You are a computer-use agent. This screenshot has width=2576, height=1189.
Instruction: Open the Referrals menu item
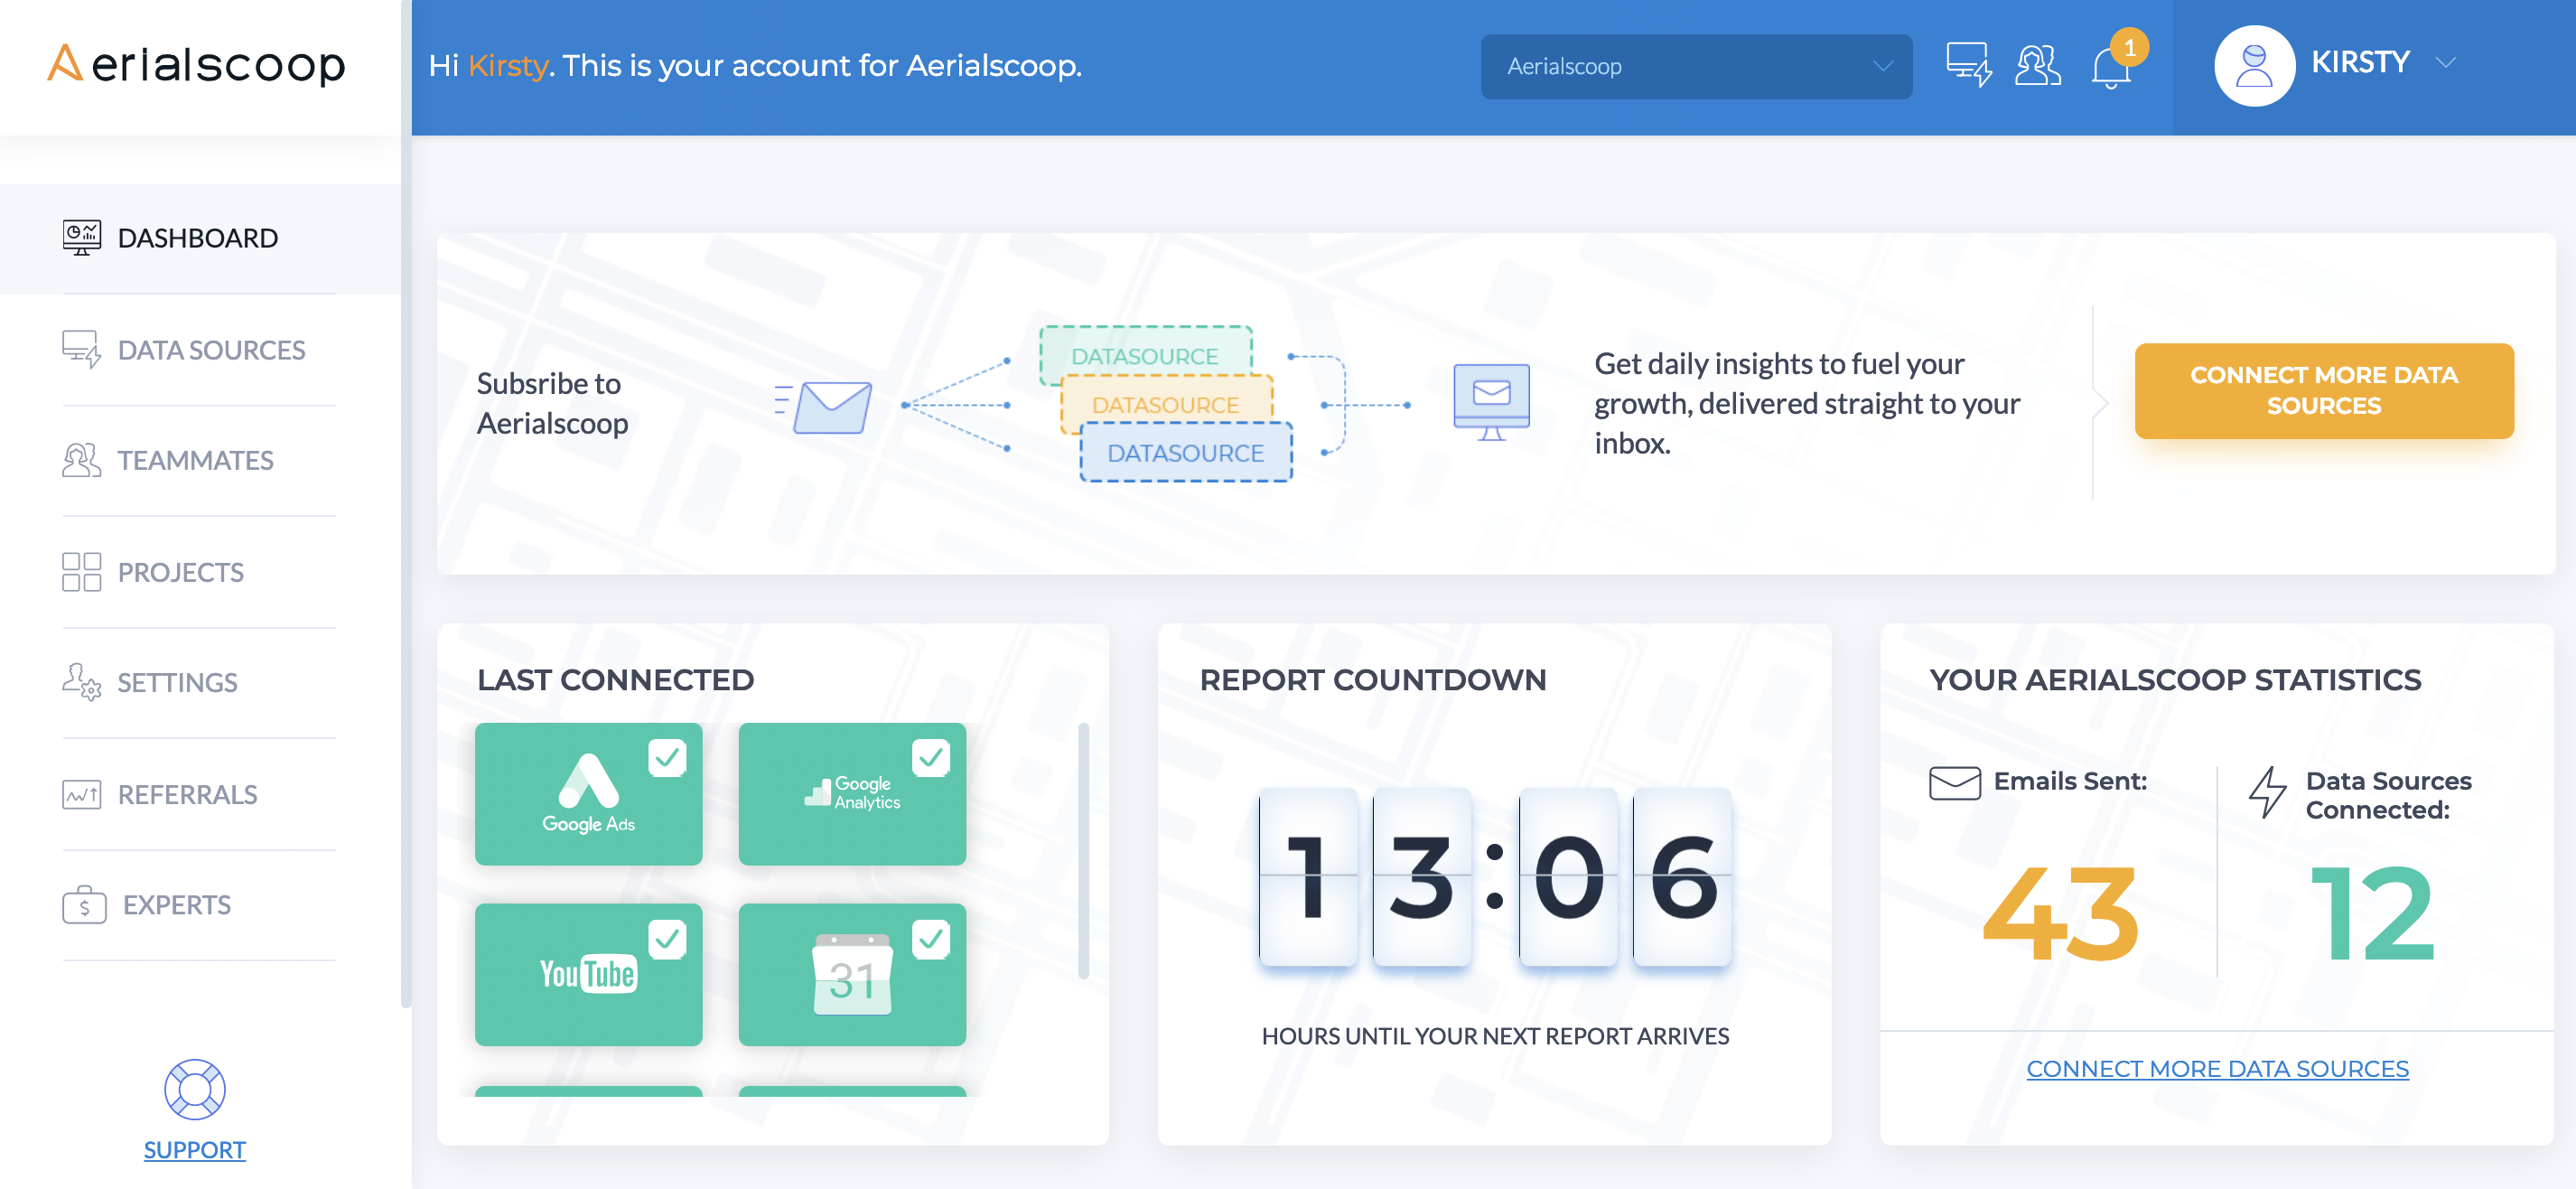(187, 794)
